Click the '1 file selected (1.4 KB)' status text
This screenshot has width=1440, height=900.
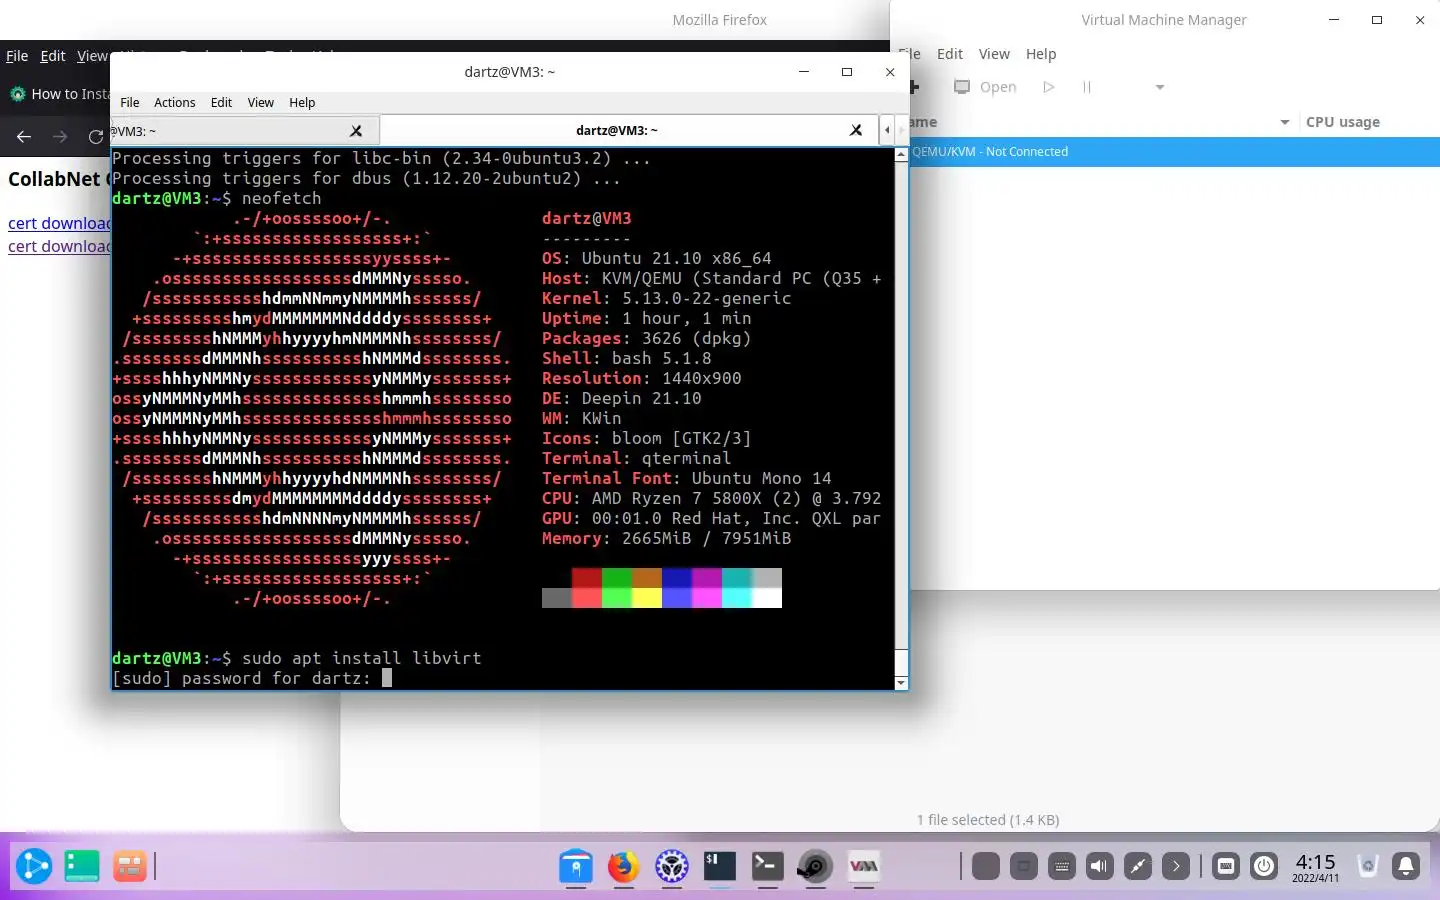click(988, 820)
